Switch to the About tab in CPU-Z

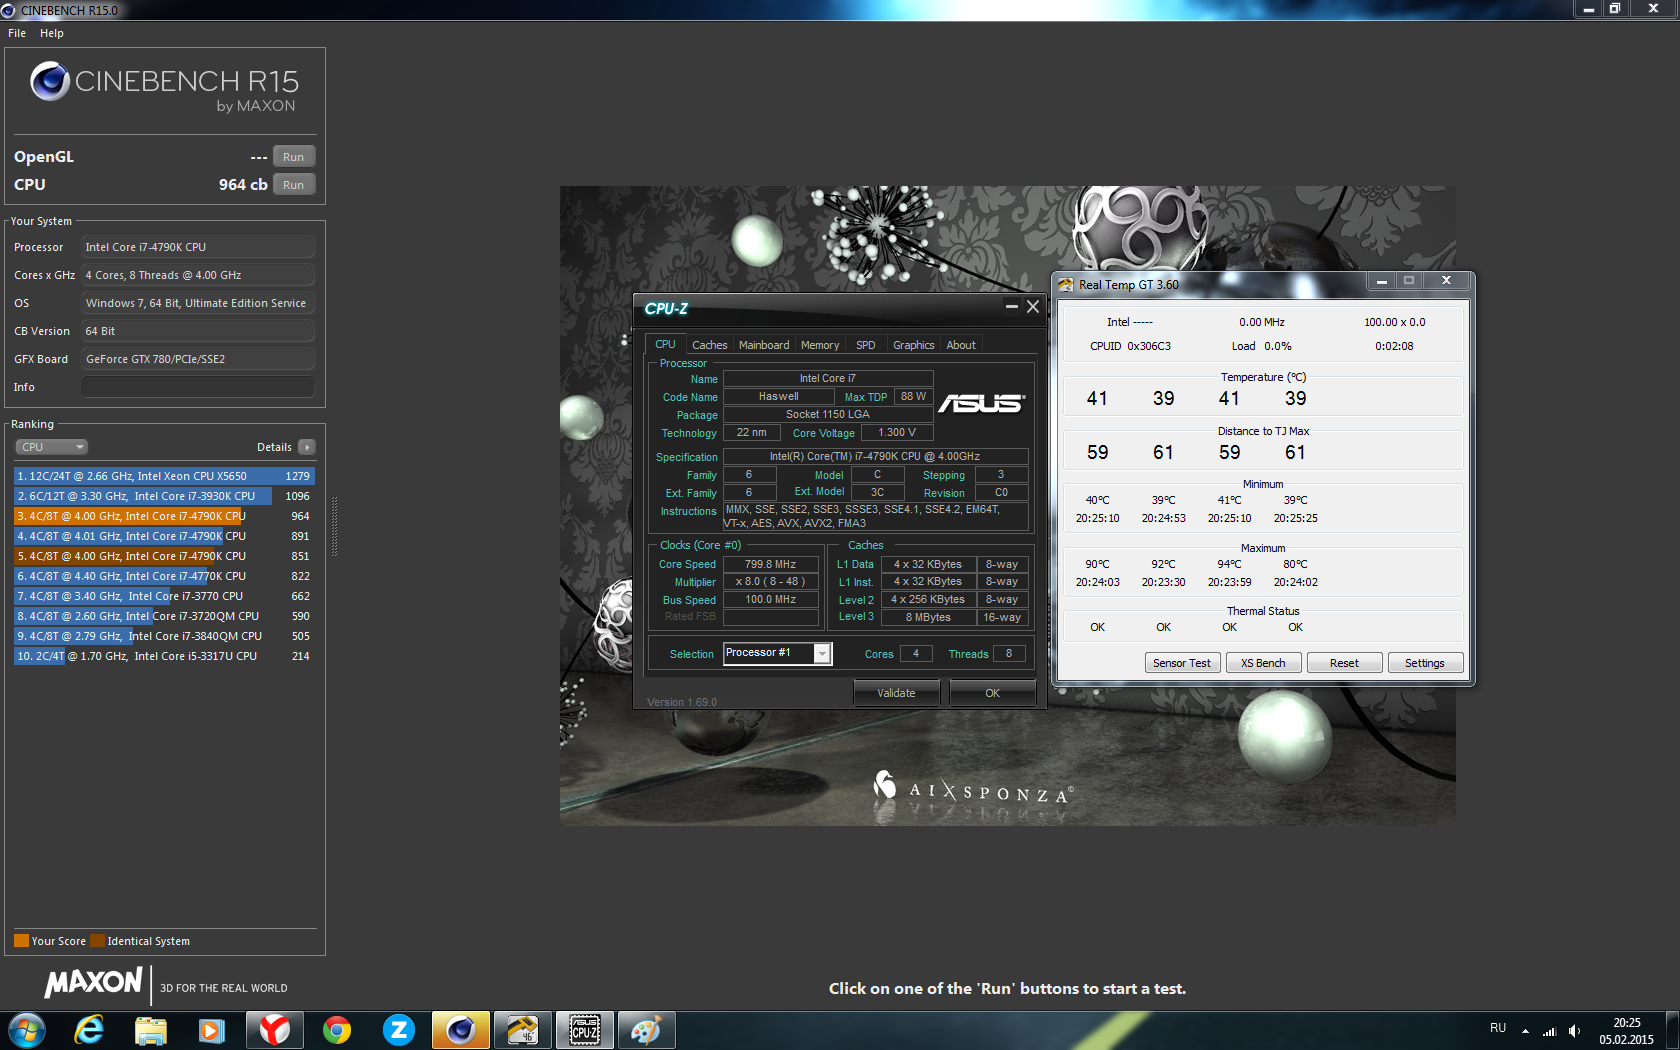(961, 345)
